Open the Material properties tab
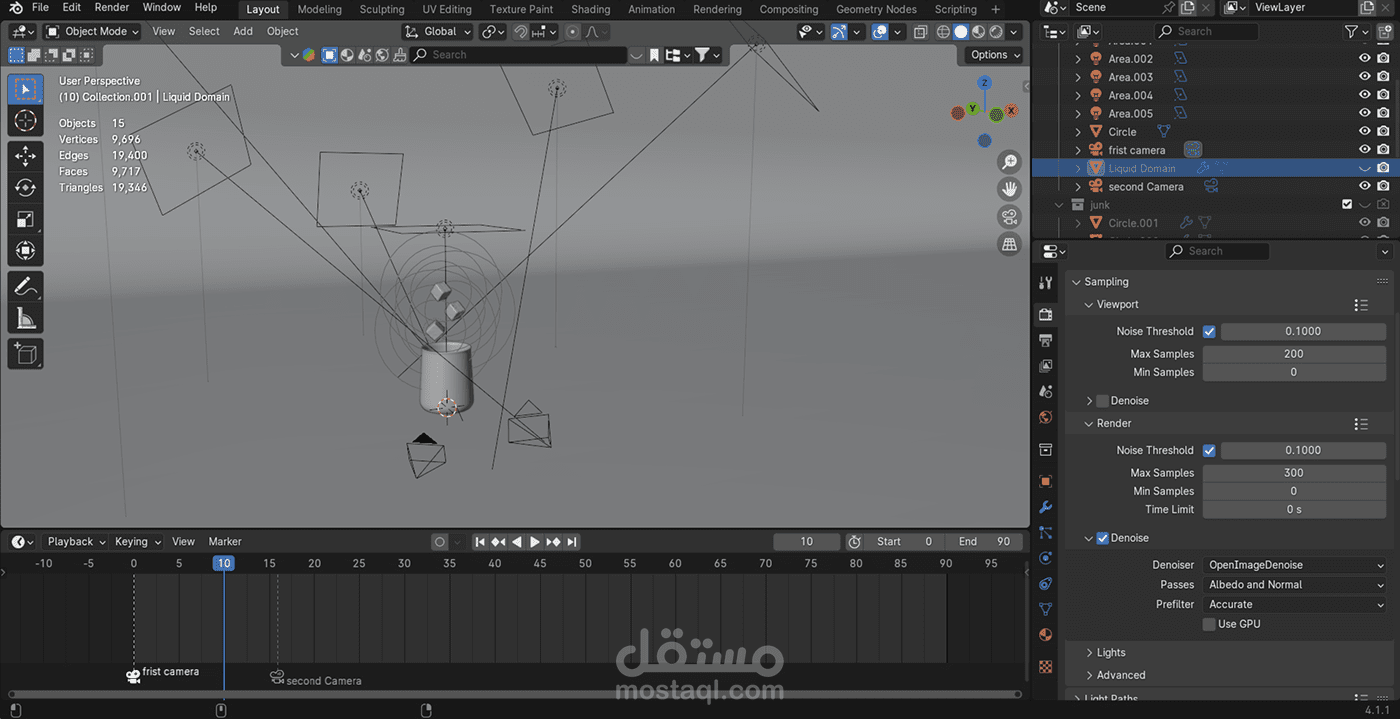Screen dimensions: 1400x719 point(1046,634)
